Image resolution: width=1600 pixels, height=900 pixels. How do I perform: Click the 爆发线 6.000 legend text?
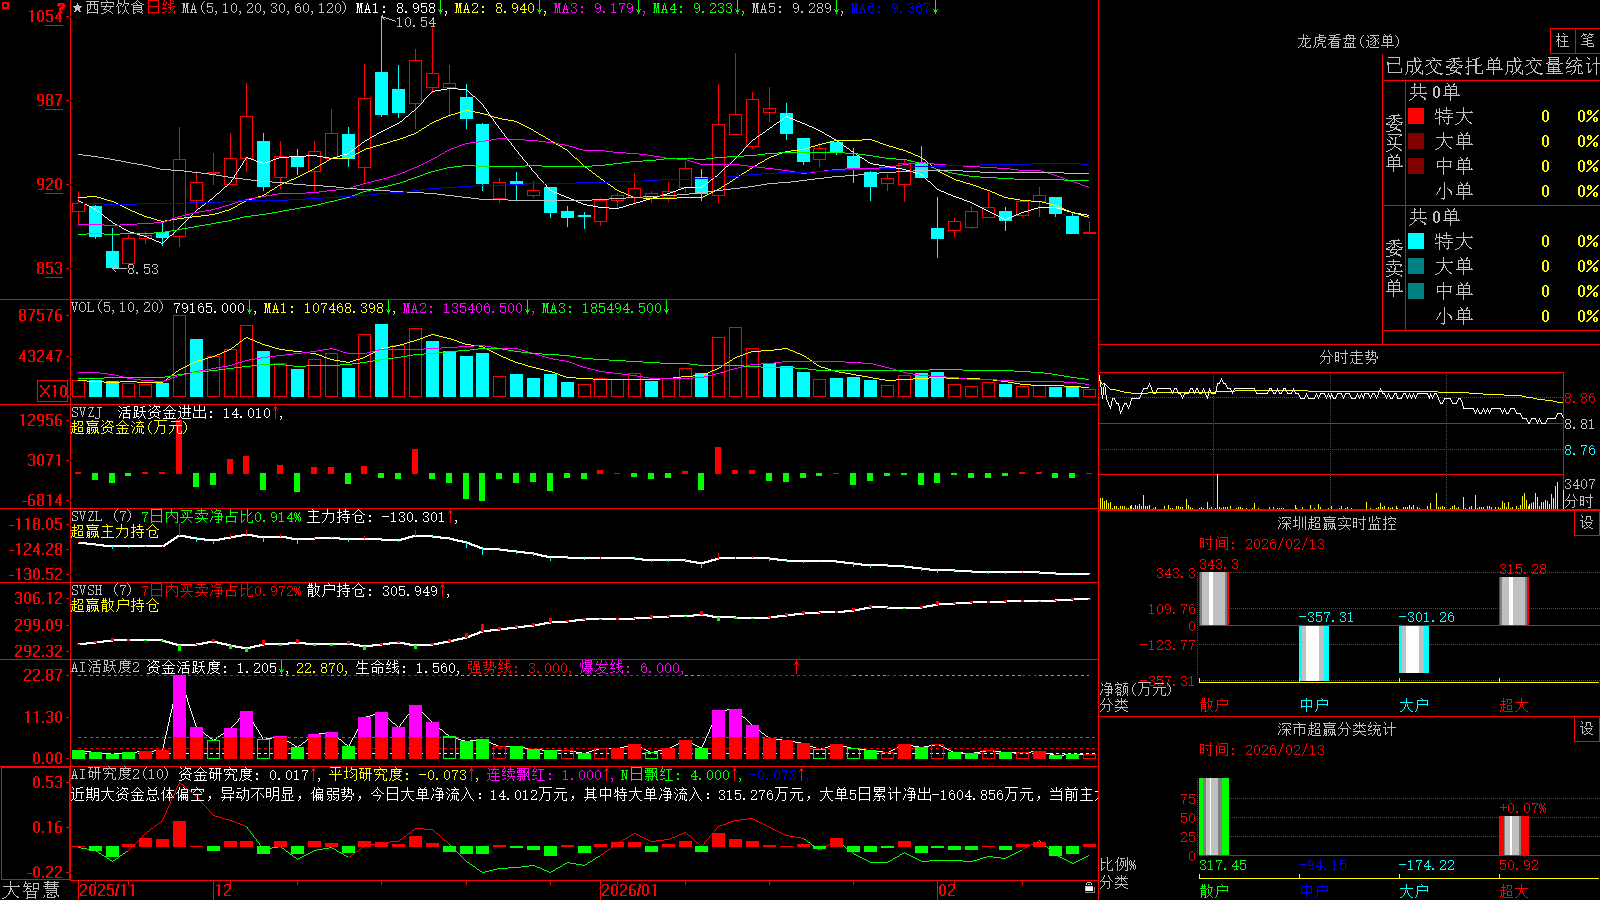coord(631,668)
